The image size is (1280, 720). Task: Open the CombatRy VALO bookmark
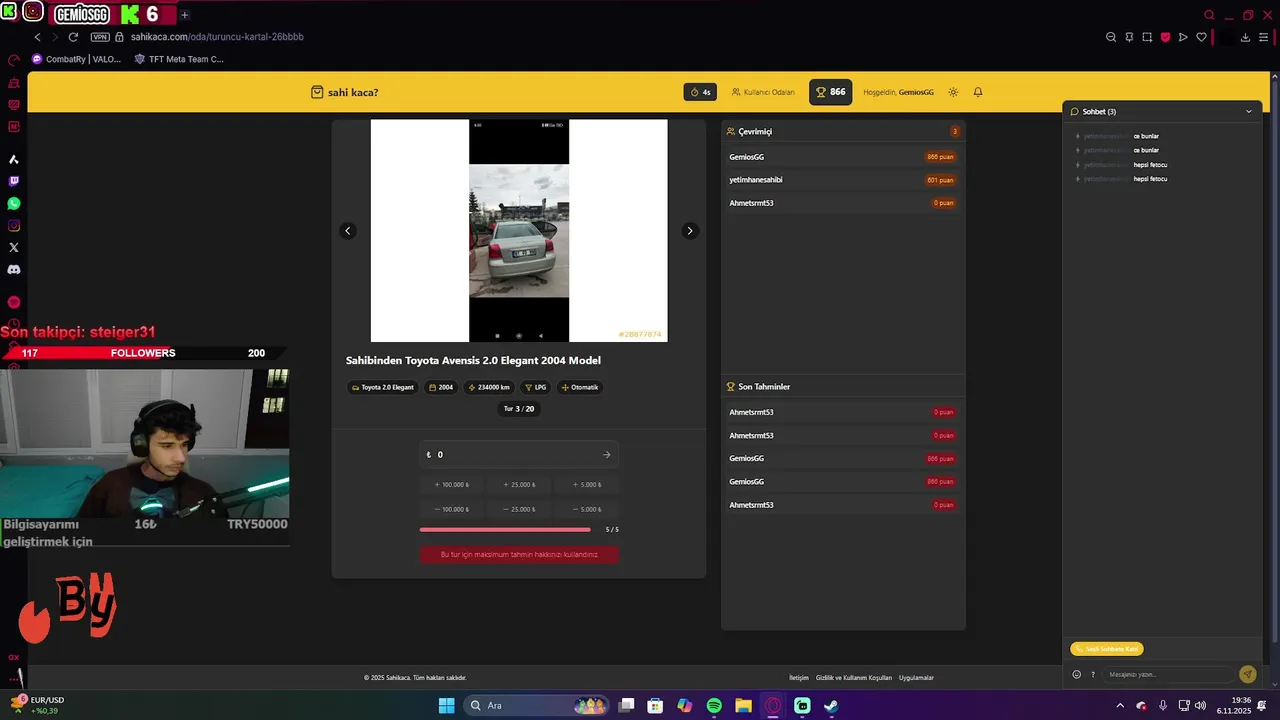[77, 59]
